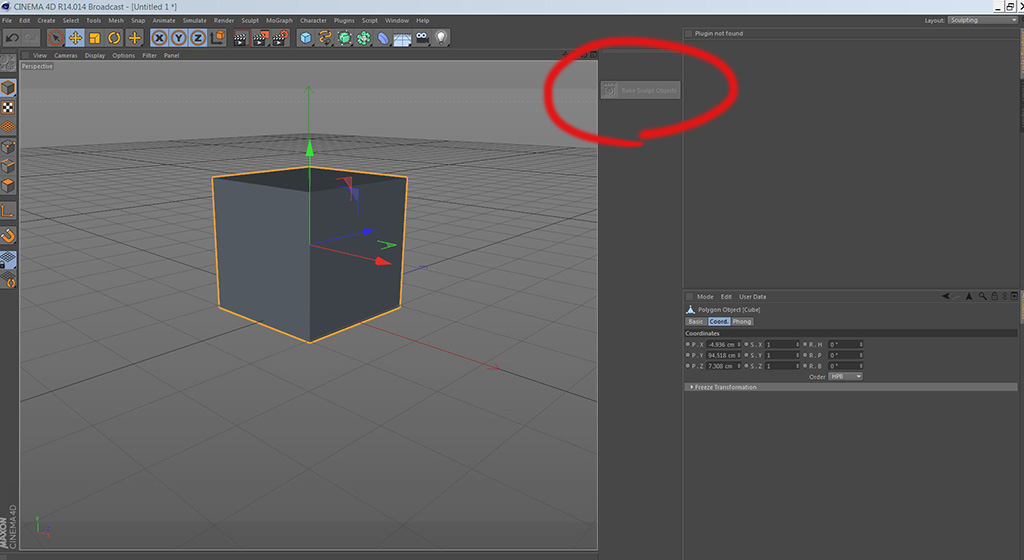
Task: Open the viewport Display menu
Action: pyautogui.click(x=95, y=55)
